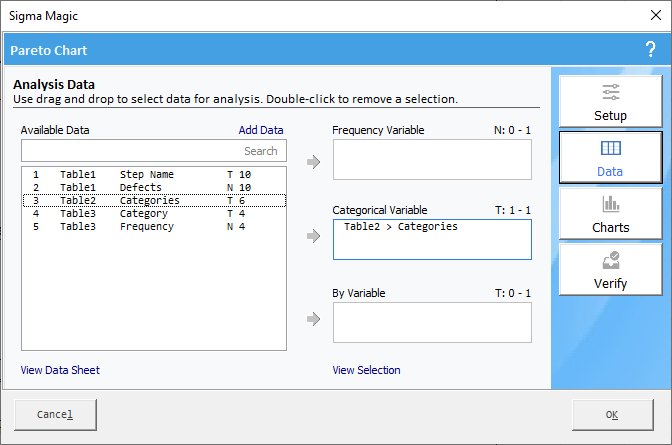Confirm with the OK button
Image resolution: width=672 pixels, height=445 pixels.
(613, 415)
